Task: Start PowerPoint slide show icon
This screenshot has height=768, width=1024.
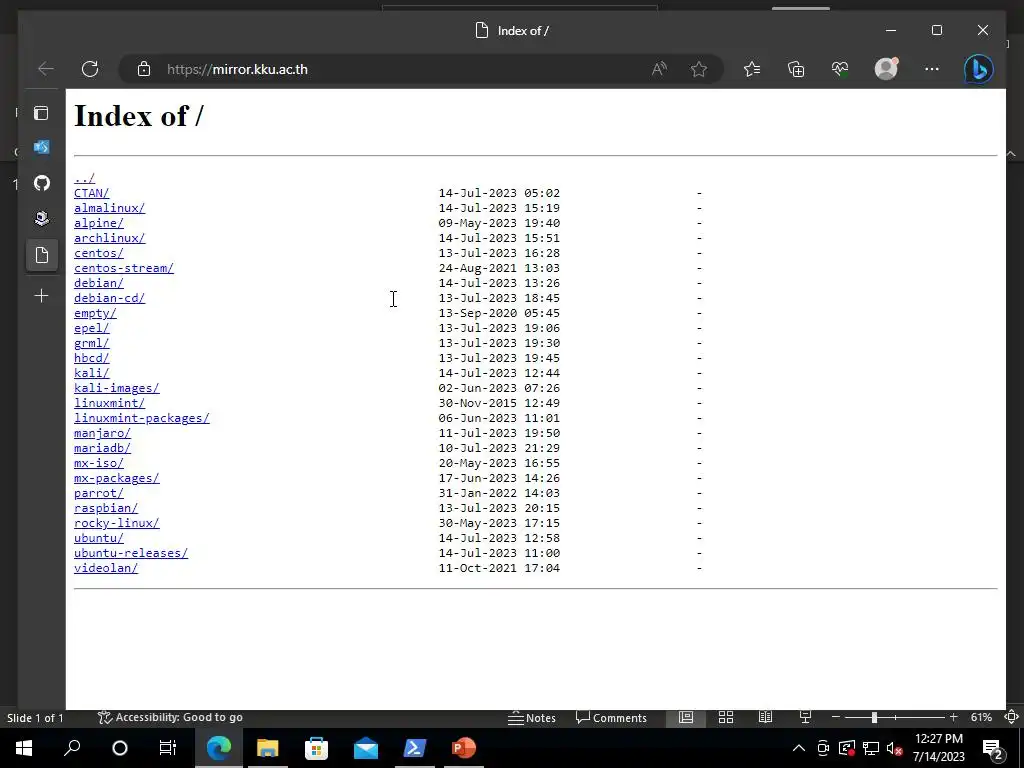Action: [x=805, y=717]
